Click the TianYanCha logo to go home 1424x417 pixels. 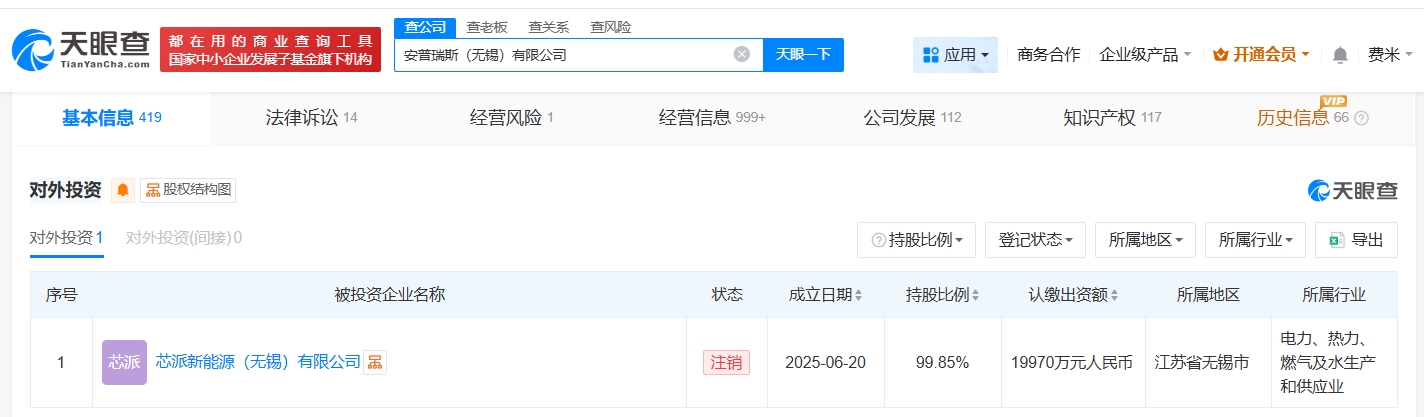[80, 50]
